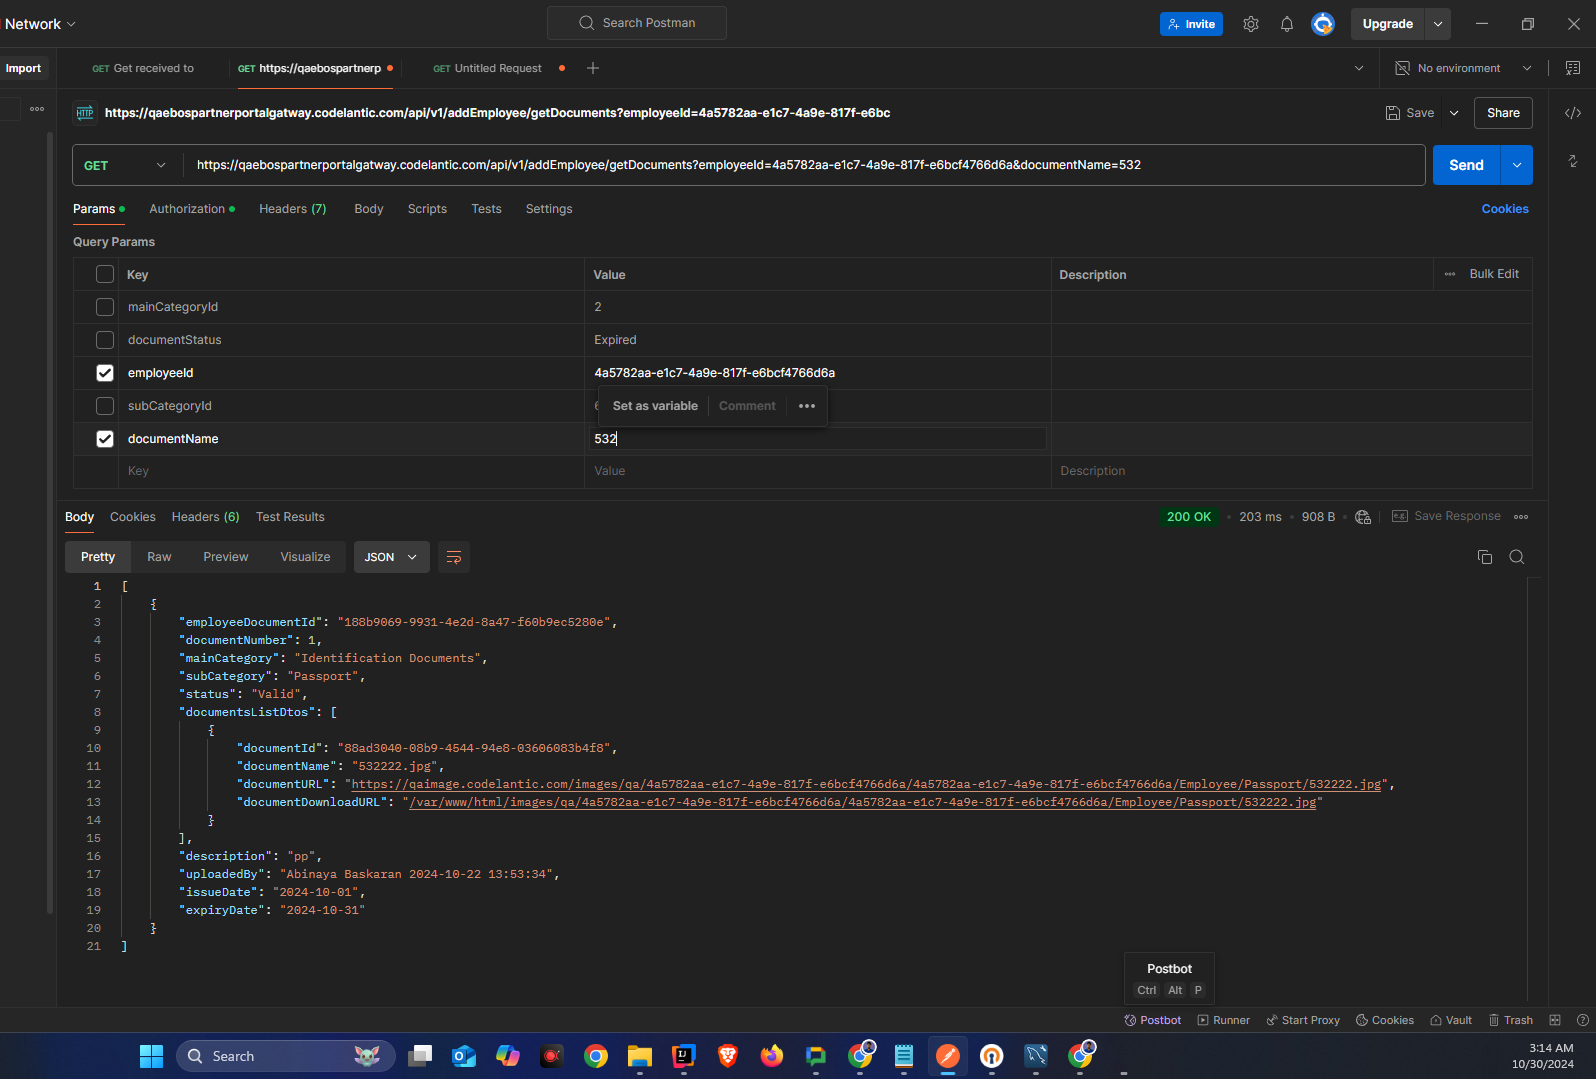The image size is (1596, 1079).
Task: Open the network information globe icon
Action: [1363, 517]
